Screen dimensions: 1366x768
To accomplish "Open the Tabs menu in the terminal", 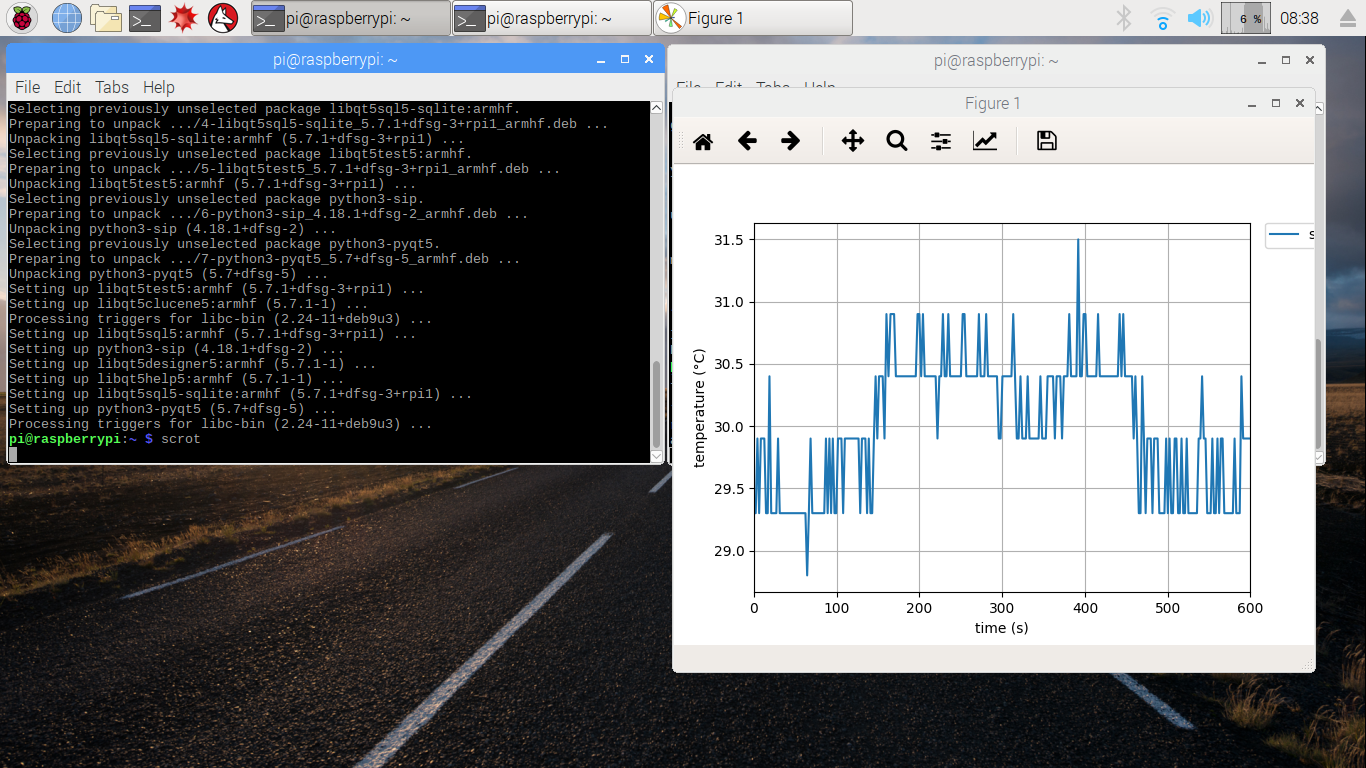I will click(x=111, y=87).
